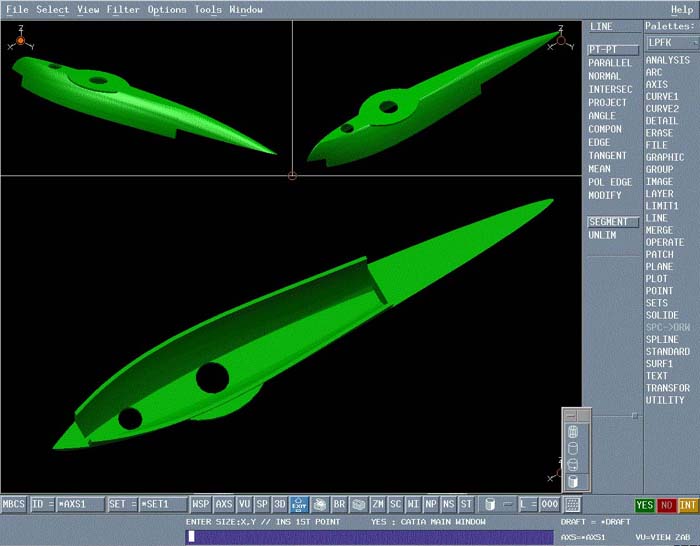Open the Tools menu
The width and height of the screenshot is (700, 546).
(x=207, y=9)
